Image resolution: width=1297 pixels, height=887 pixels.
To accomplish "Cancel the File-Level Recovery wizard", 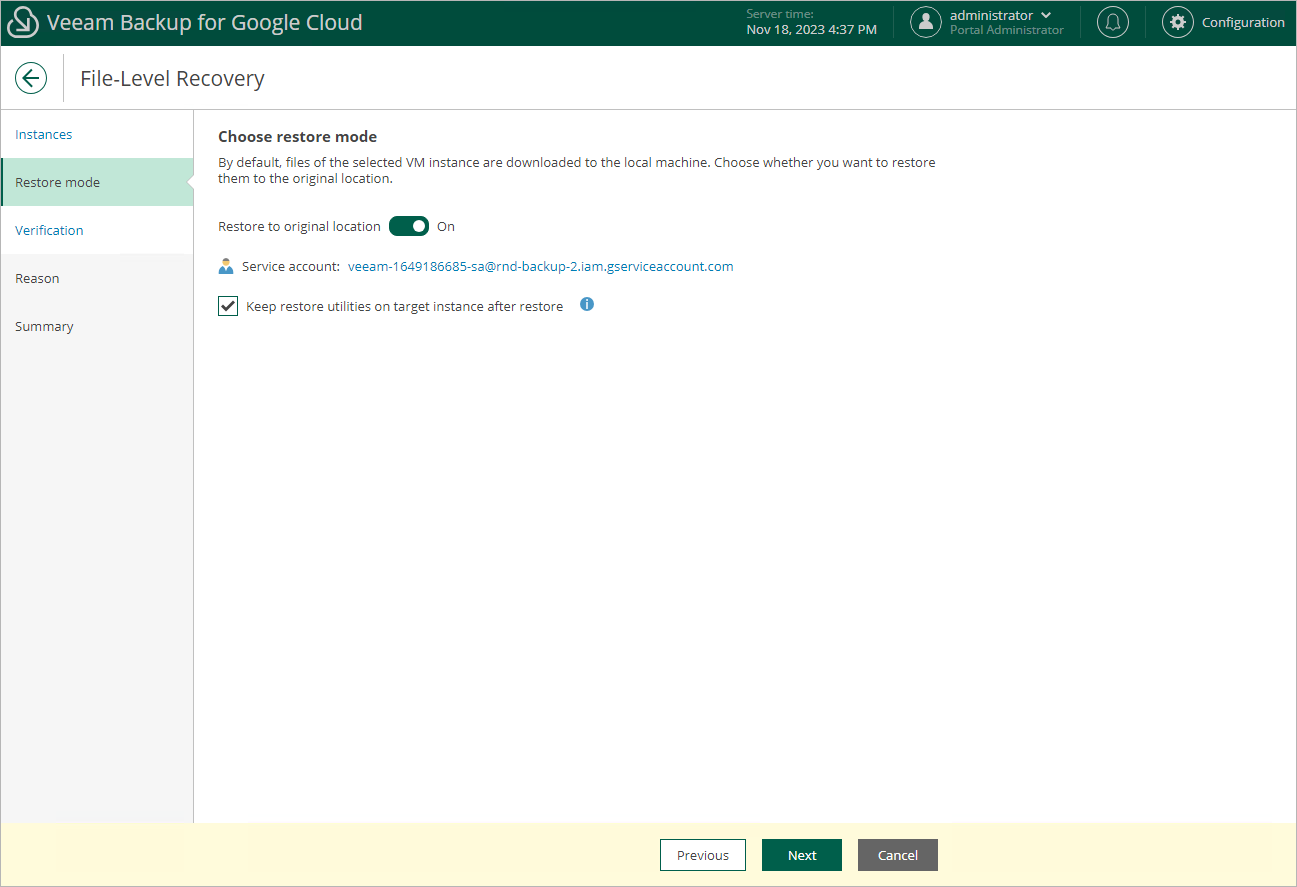I will tap(898, 855).
